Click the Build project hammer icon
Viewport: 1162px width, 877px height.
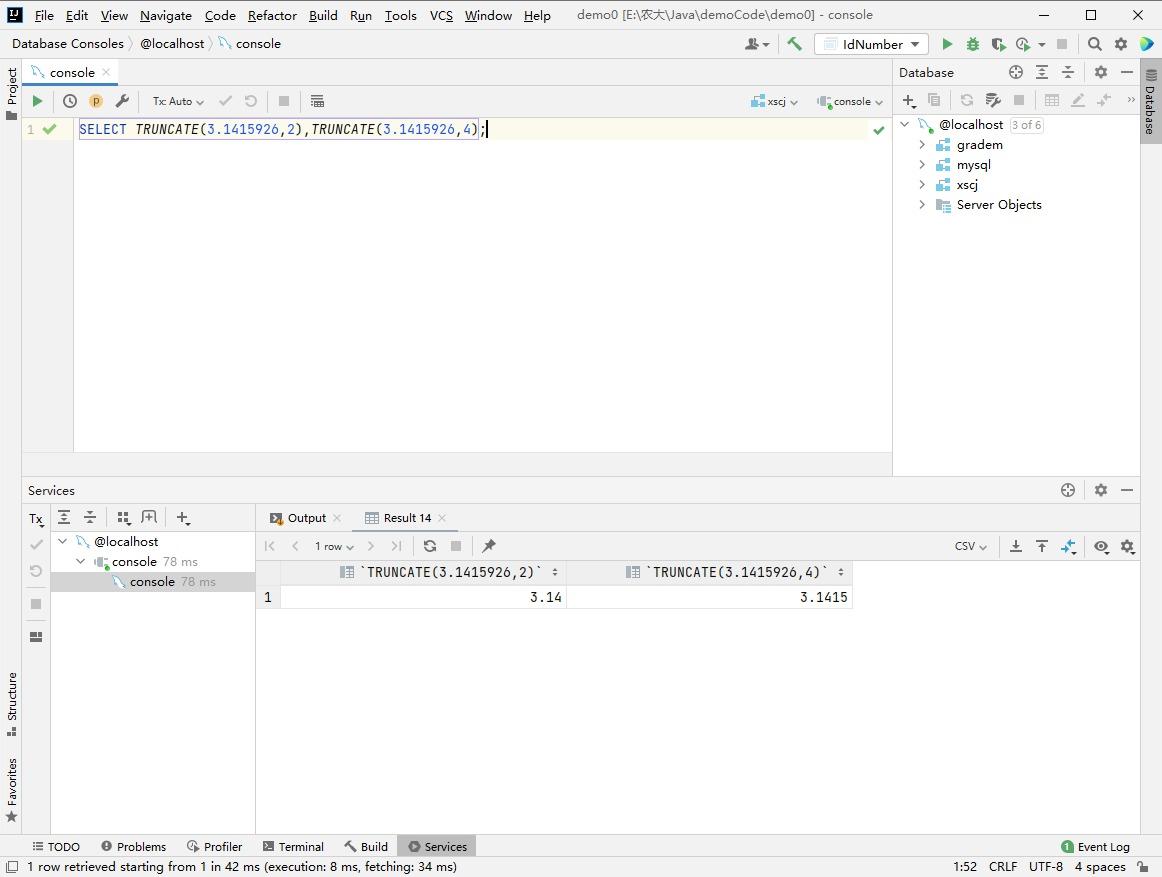794,44
